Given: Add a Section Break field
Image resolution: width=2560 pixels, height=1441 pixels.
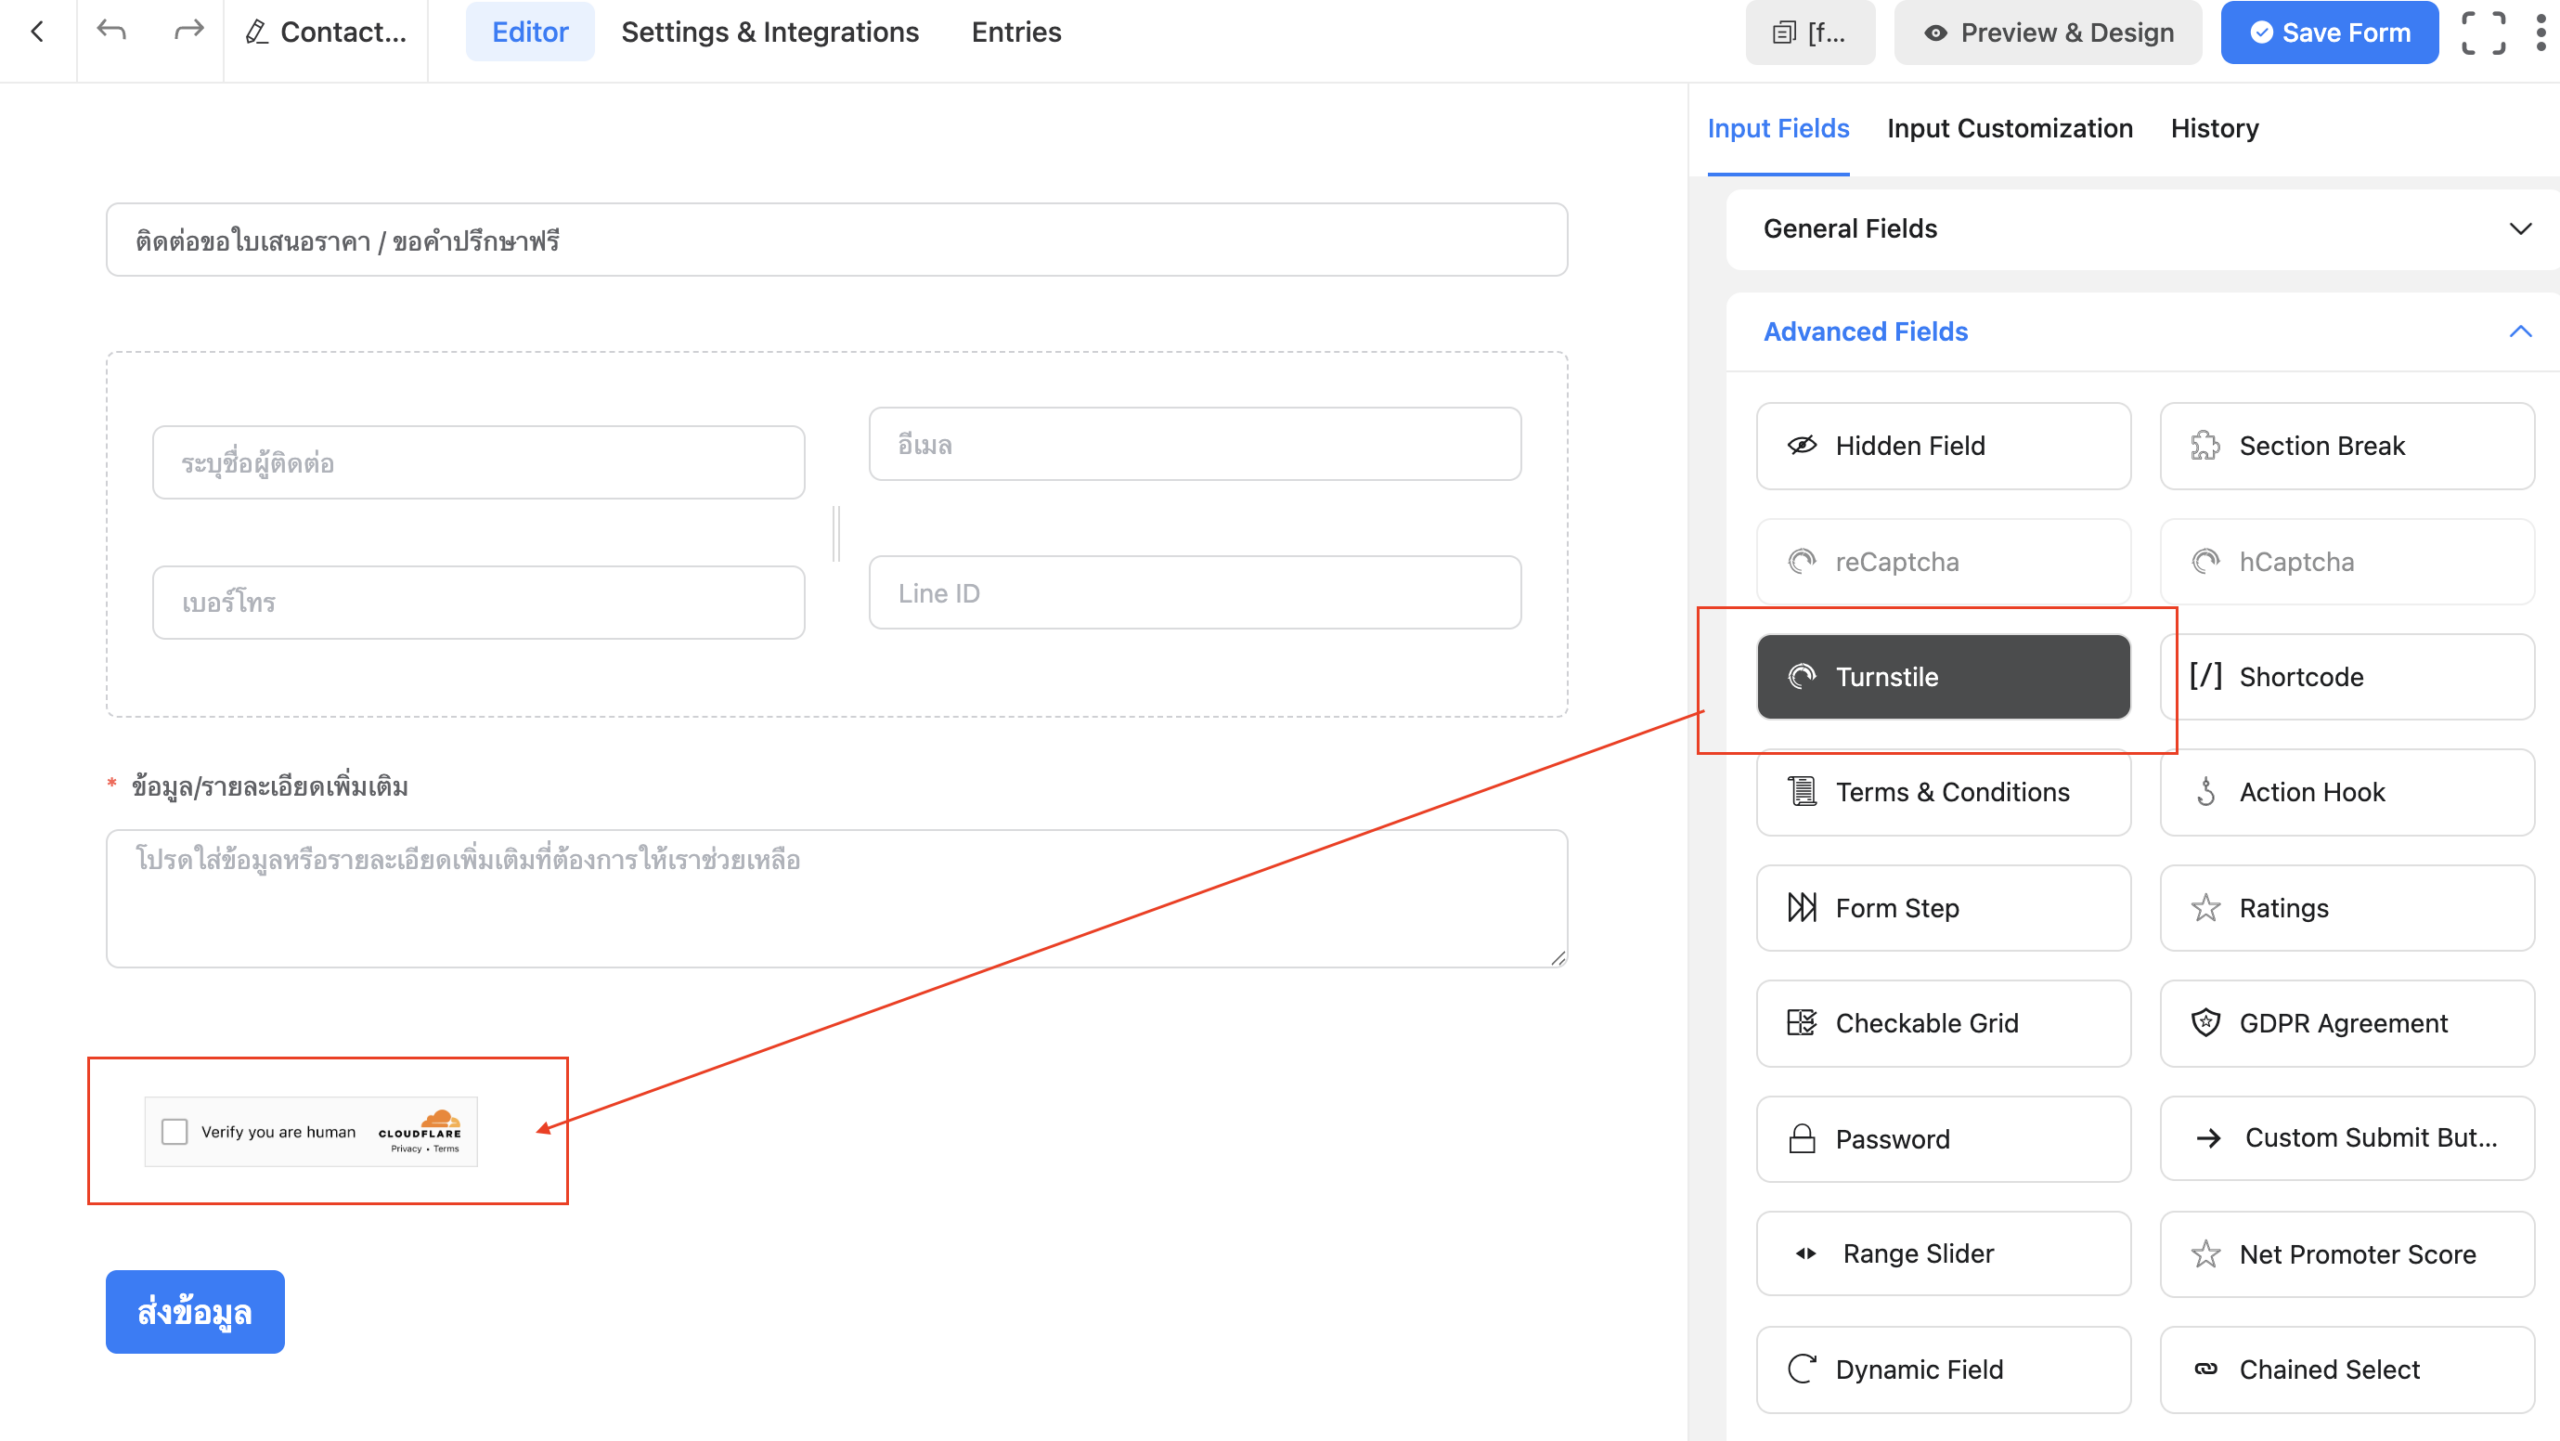Looking at the screenshot, I should click(2347, 446).
